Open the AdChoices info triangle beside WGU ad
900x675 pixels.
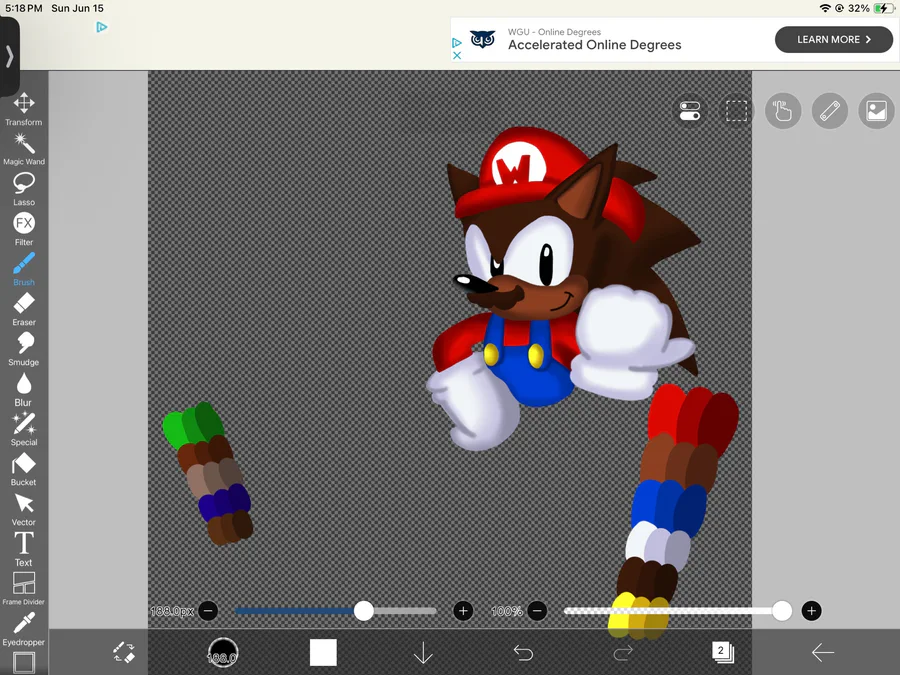click(457, 42)
